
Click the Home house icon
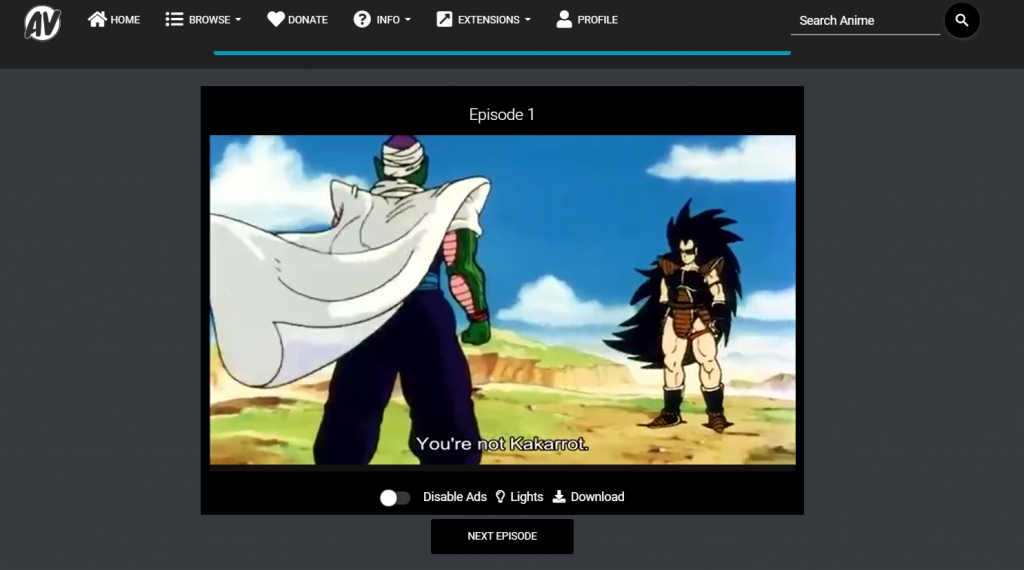tap(97, 20)
